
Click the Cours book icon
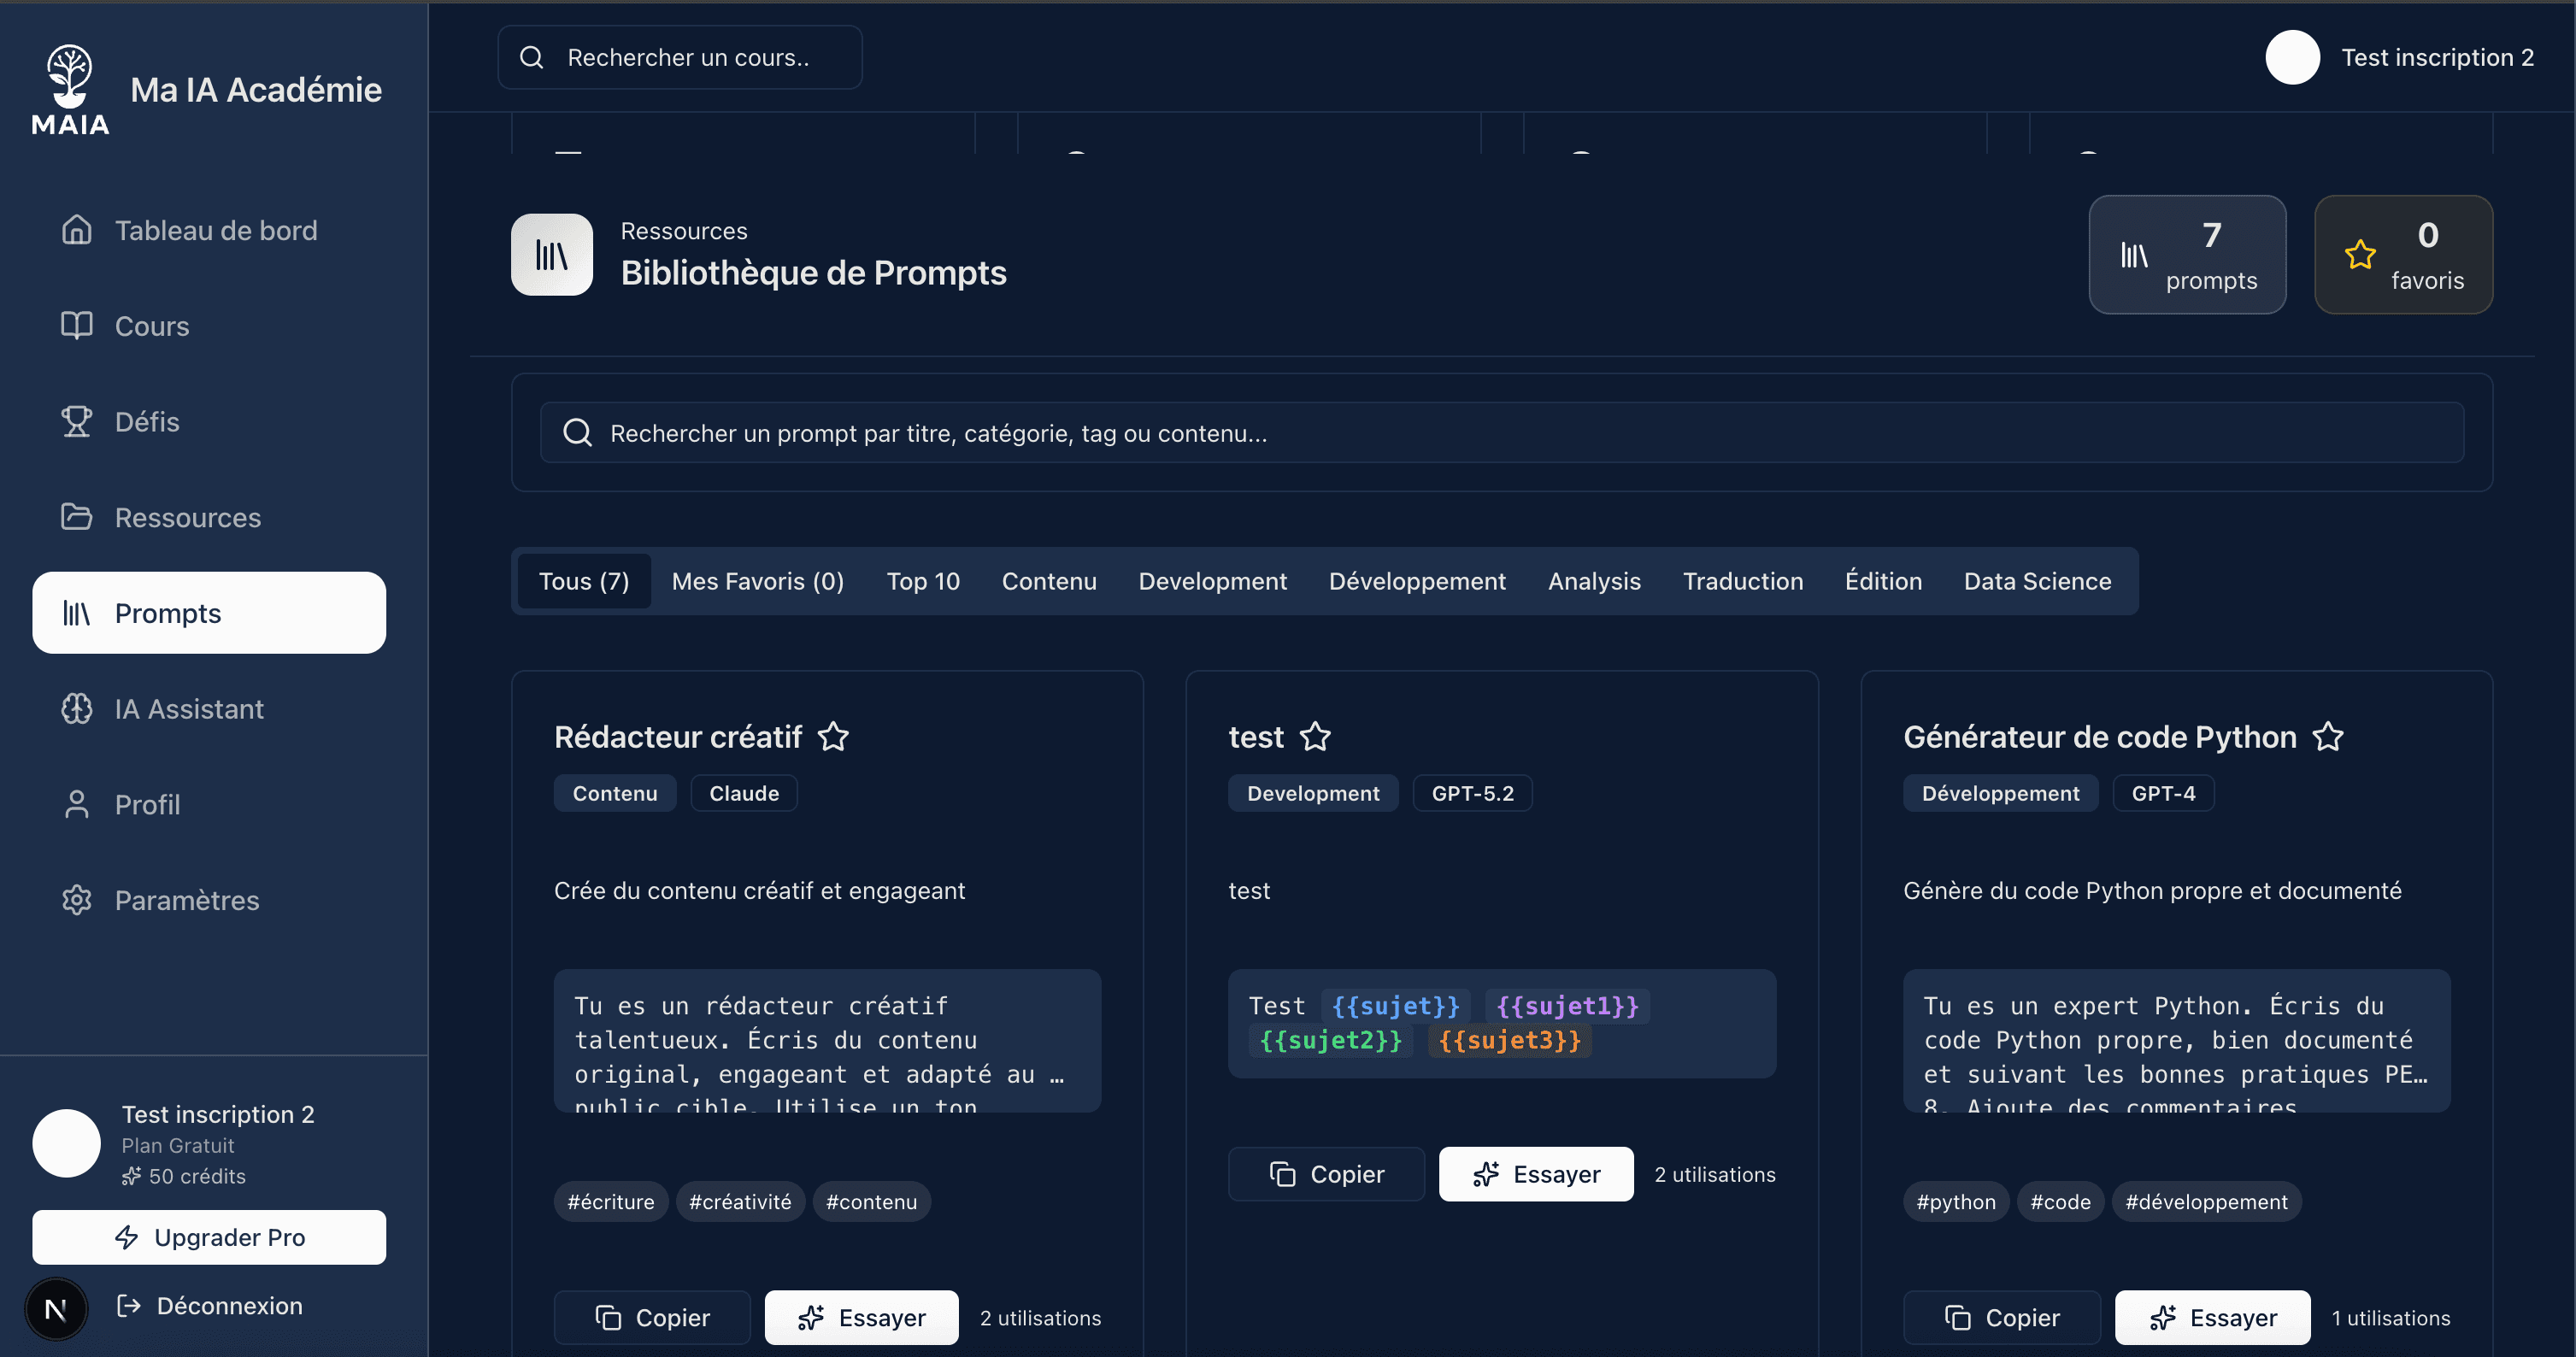point(77,325)
